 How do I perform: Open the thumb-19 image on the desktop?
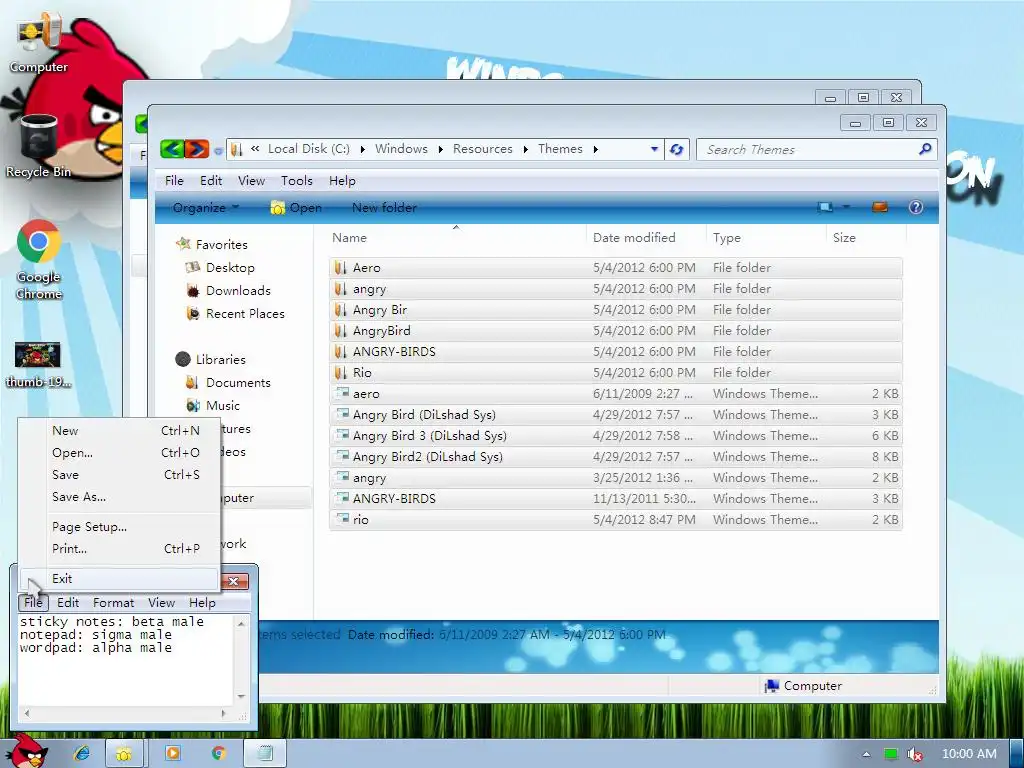38,364
